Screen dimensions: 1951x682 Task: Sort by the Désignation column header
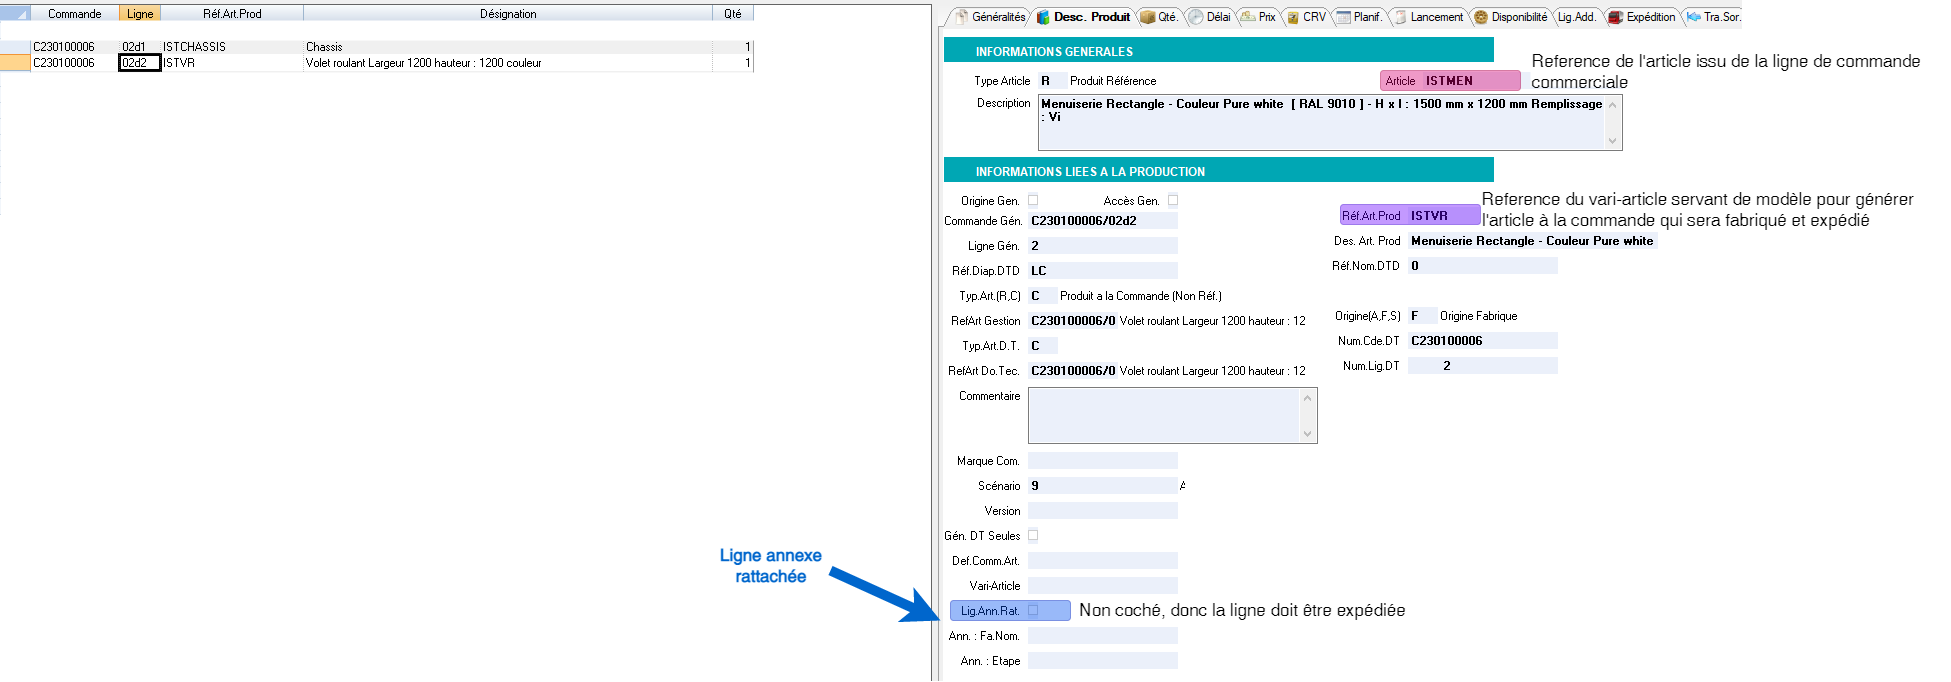507,14
